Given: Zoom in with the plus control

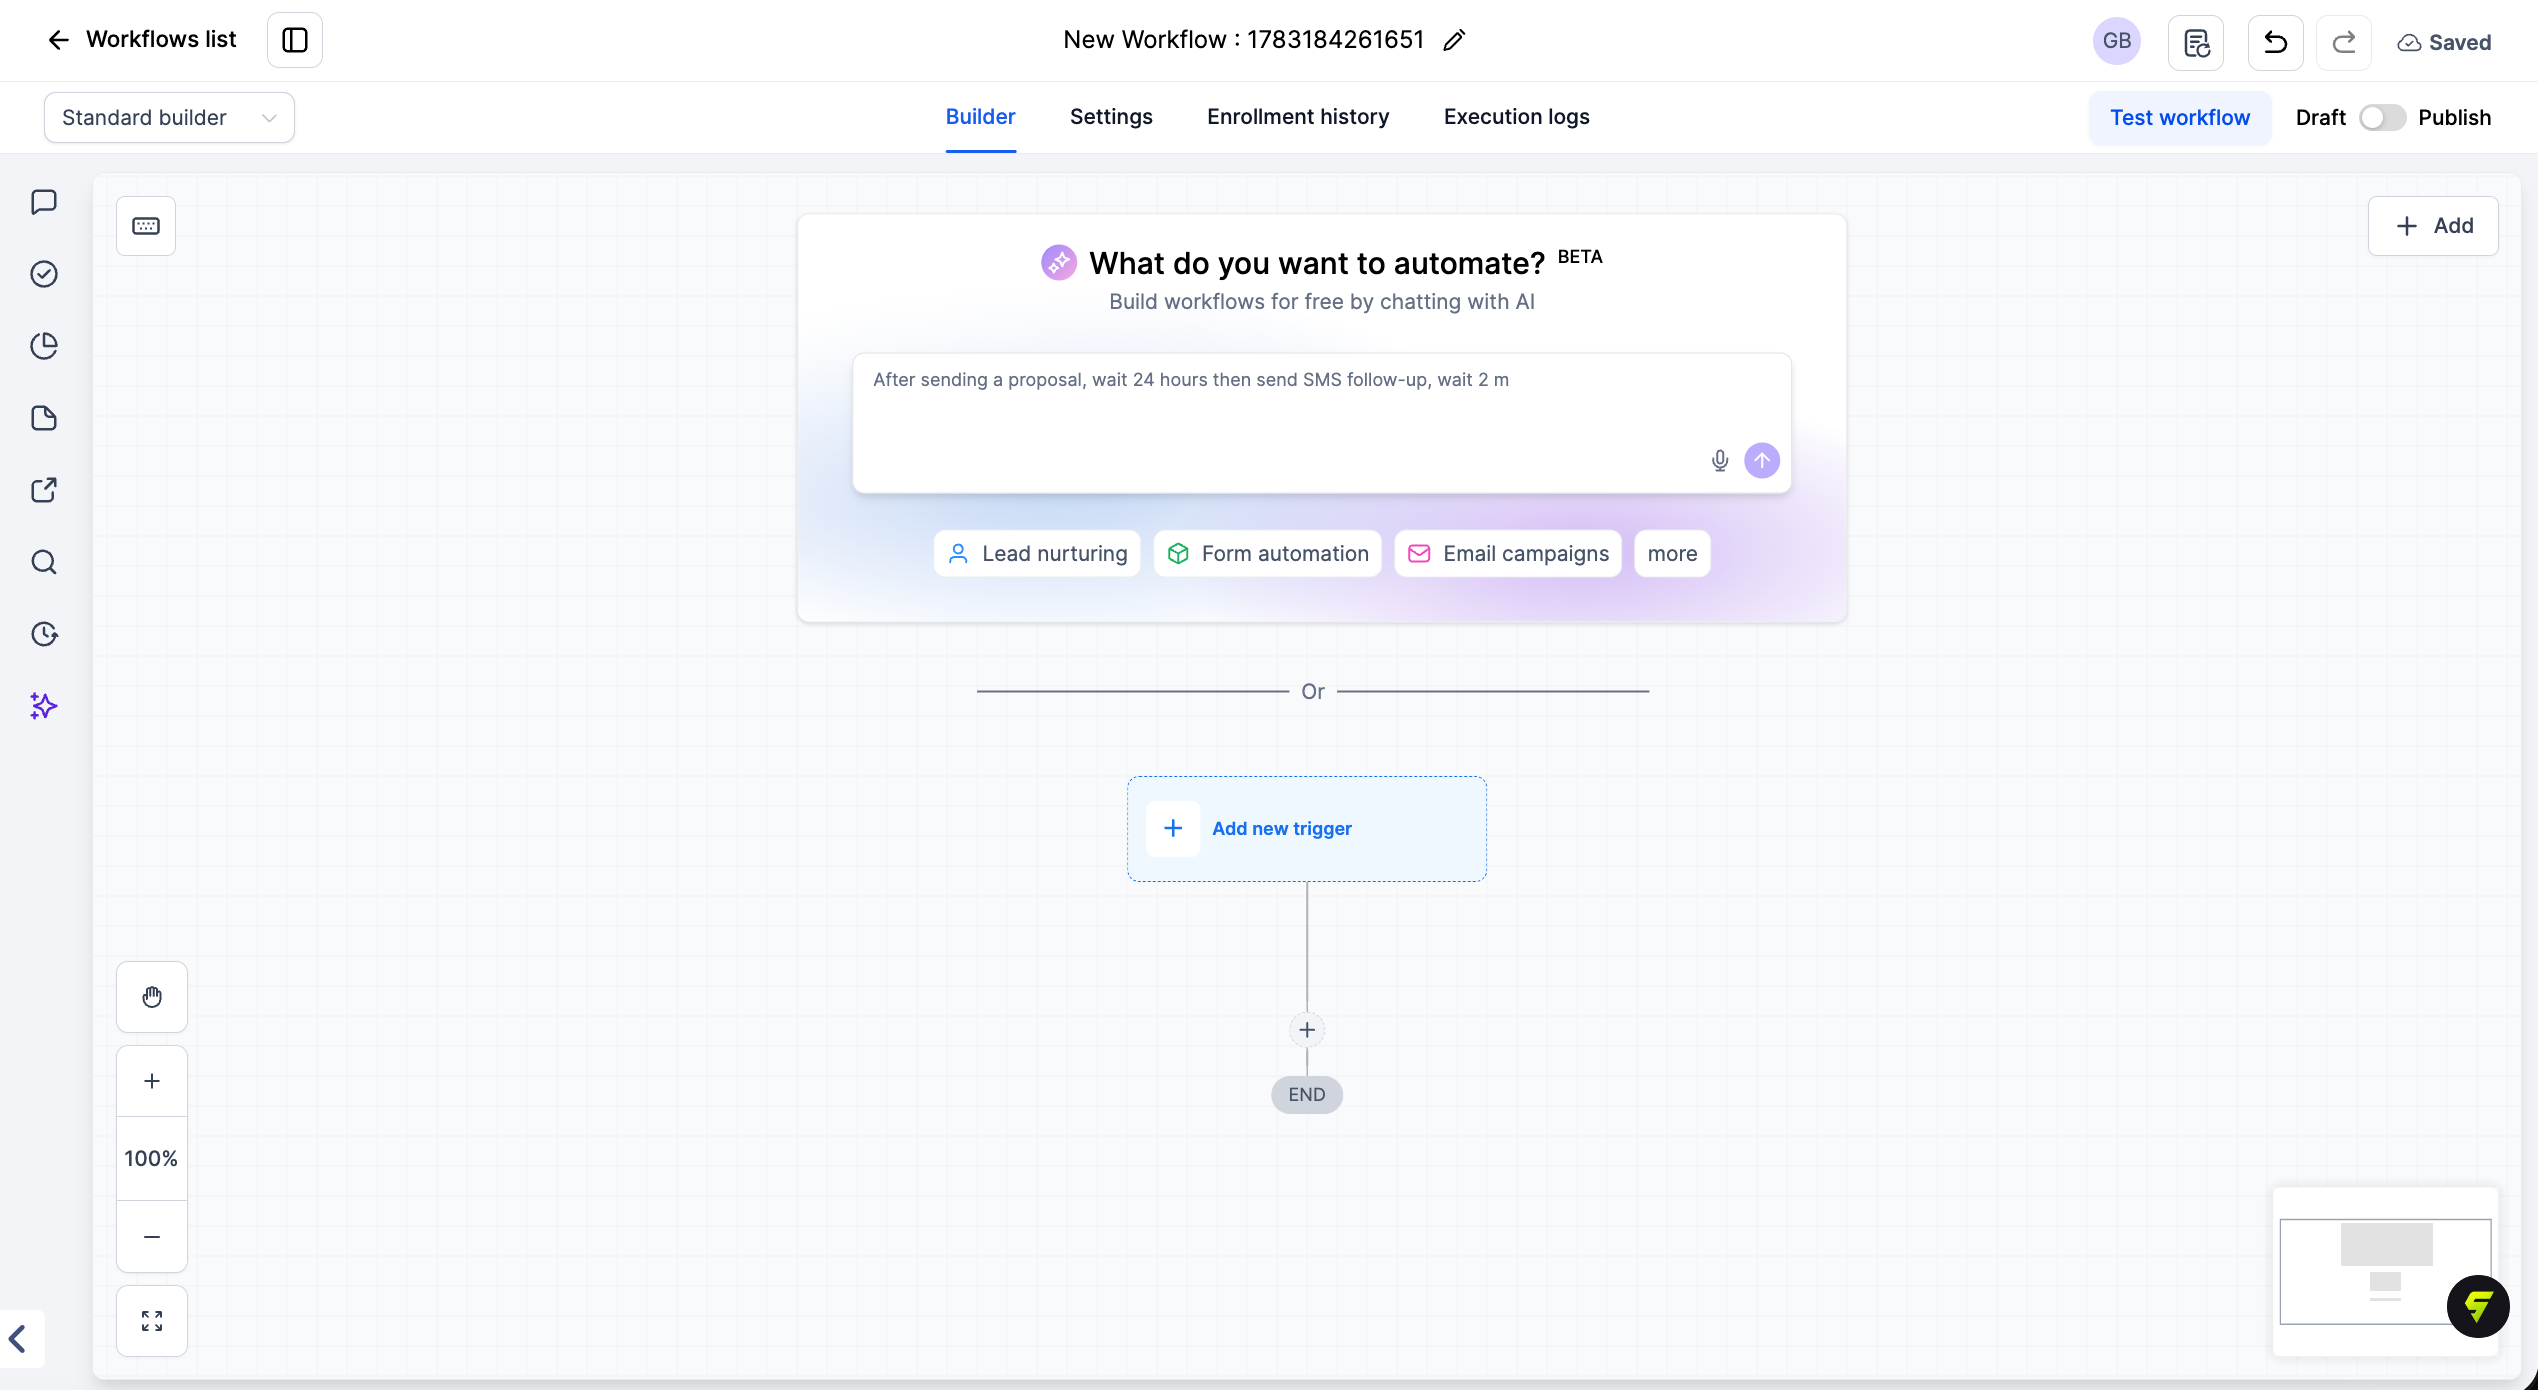Looking at the screenshot, I should tap(152, 1081).
